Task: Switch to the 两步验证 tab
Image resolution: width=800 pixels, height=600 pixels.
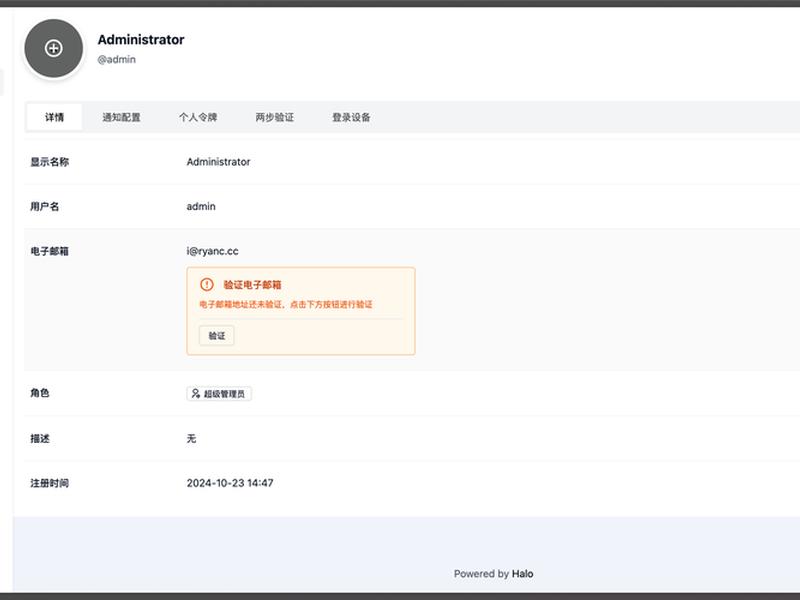Action: (274, 117)
